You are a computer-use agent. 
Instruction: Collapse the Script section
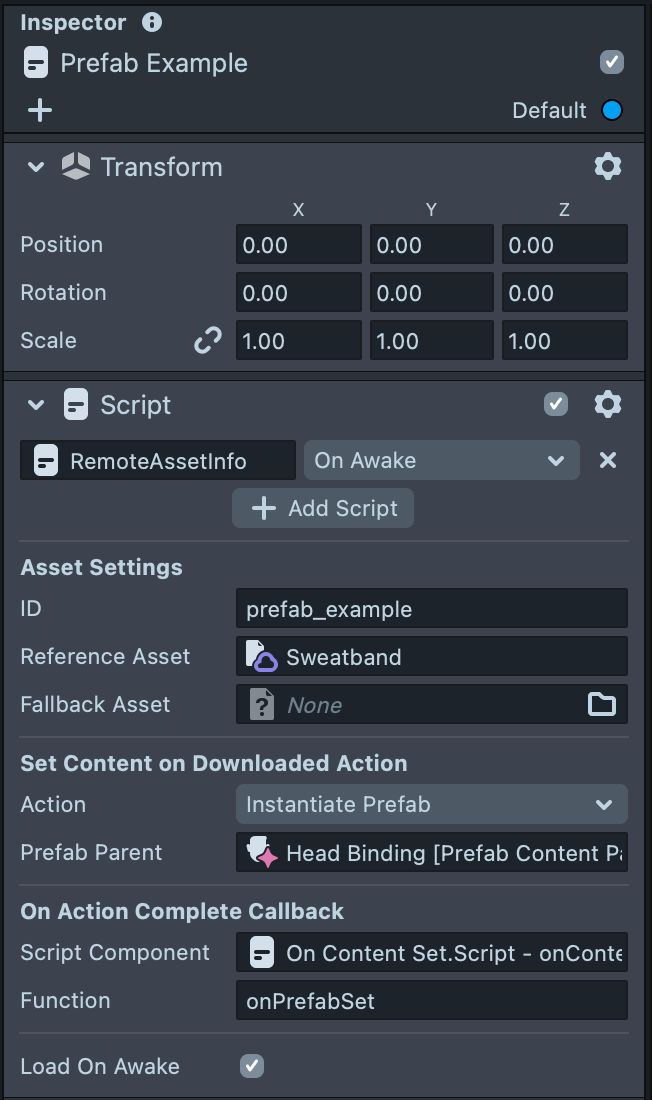[37, 405]
